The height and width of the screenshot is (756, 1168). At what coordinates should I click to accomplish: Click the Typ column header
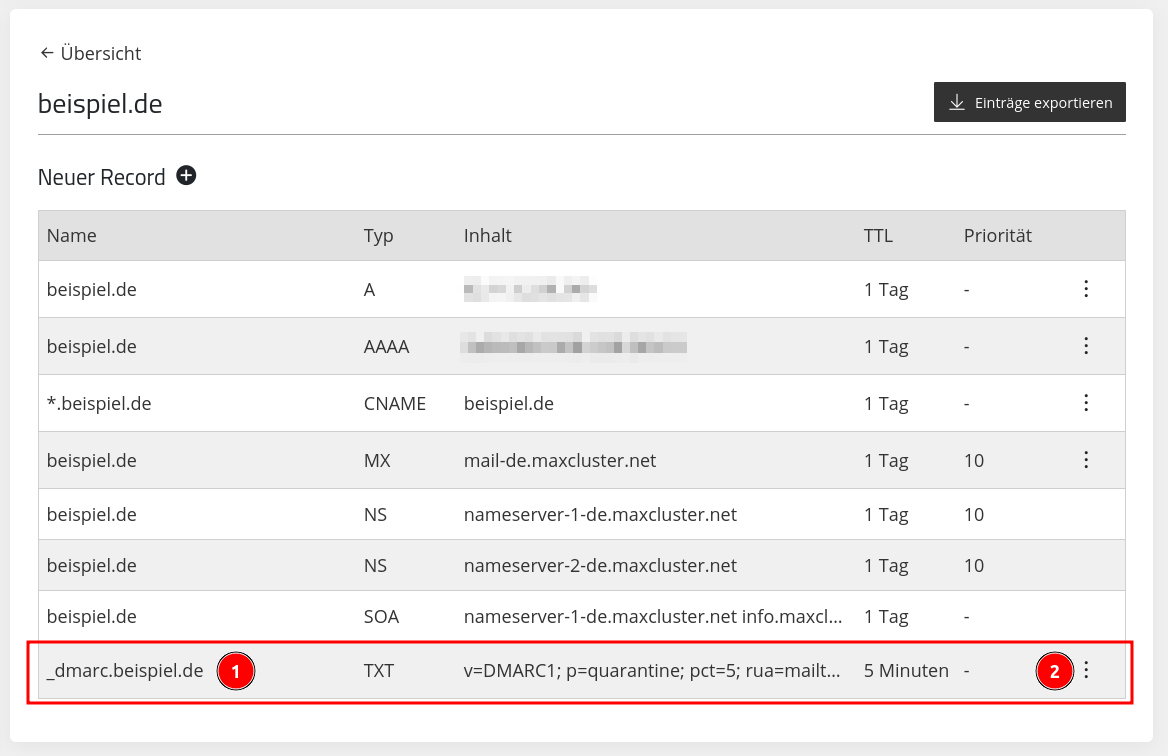(x=378, y=235)
